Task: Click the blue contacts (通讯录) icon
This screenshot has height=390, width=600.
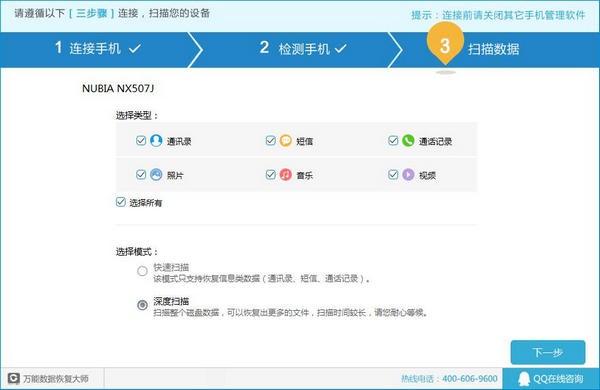Action: [156, 141]
